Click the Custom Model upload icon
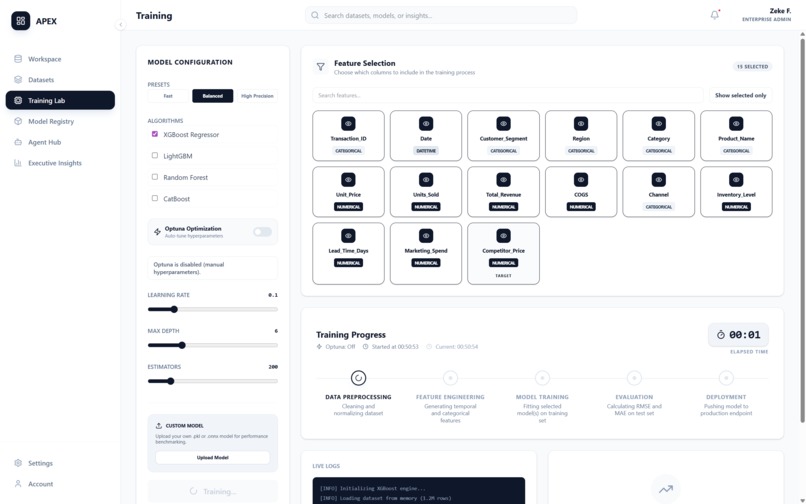 [x=159, y=426]
